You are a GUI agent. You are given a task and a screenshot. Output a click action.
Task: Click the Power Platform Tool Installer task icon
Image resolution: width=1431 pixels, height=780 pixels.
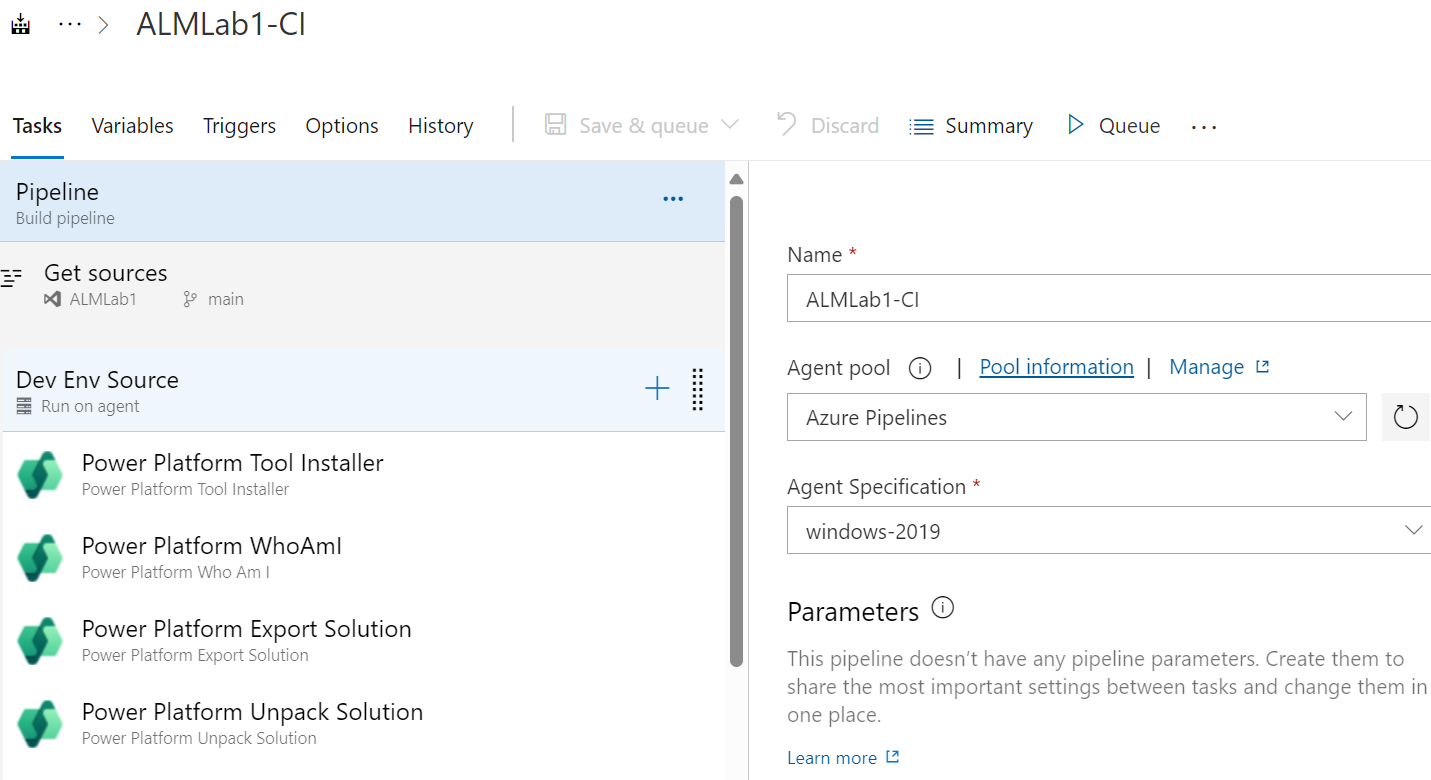point(40,475)
